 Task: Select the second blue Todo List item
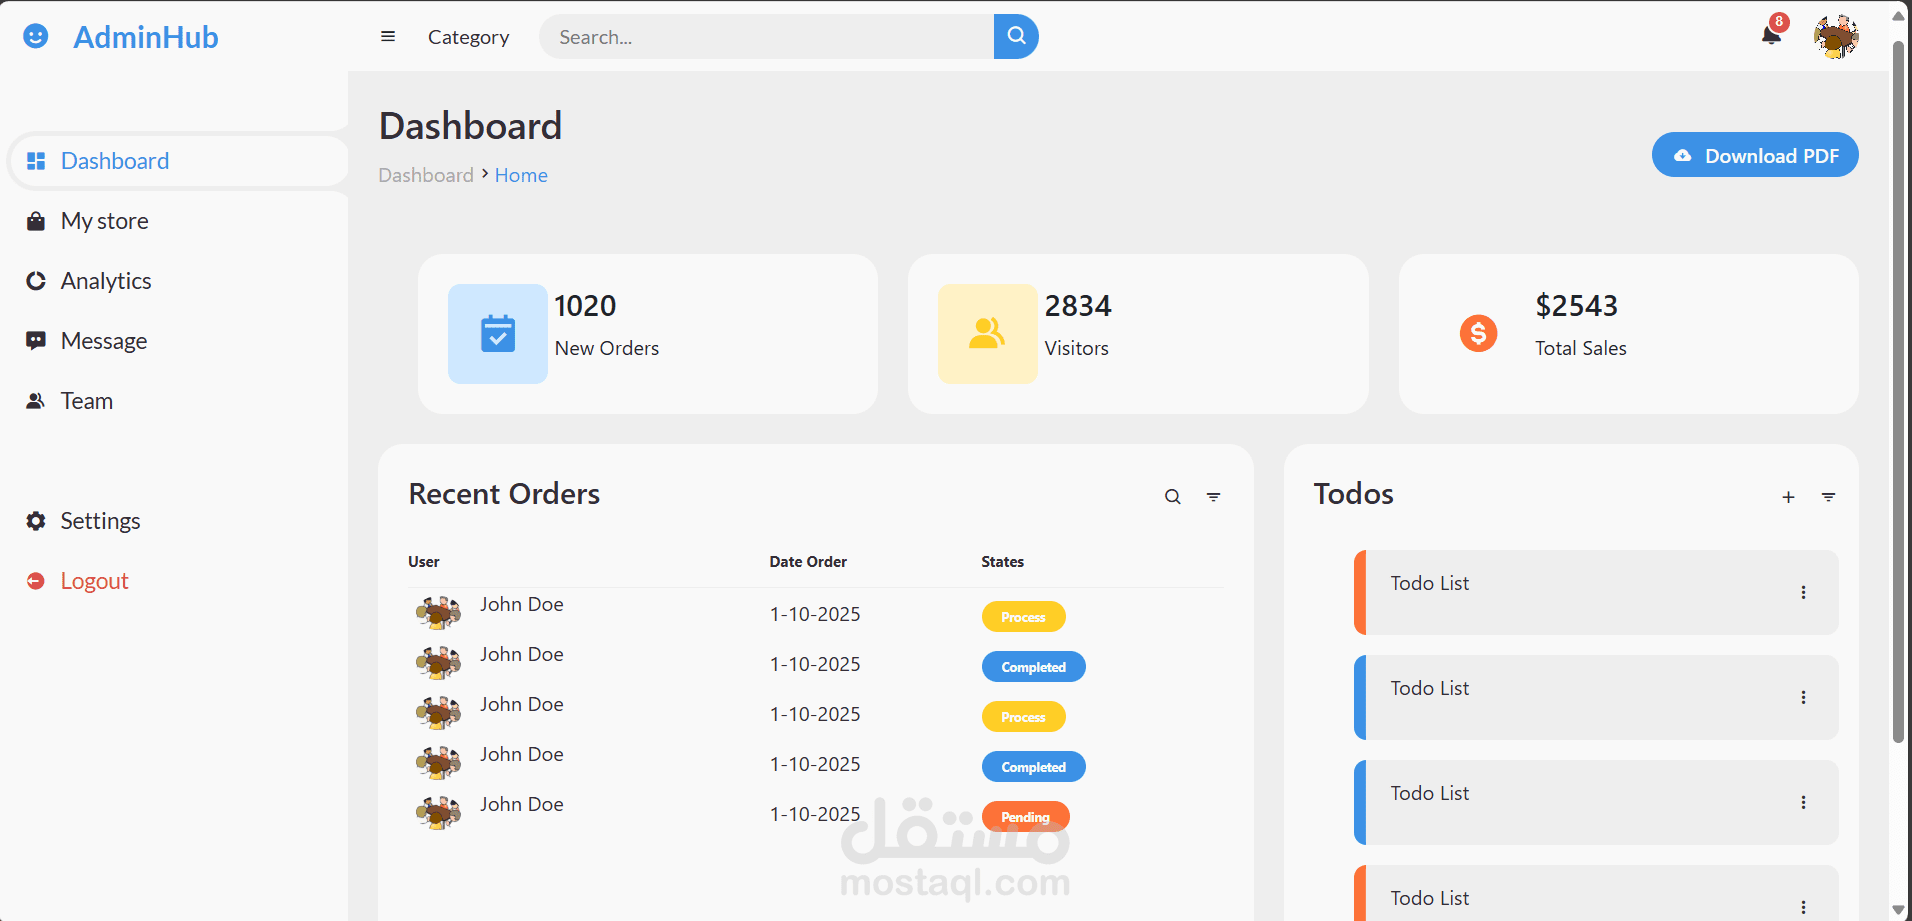[1596, 697]
